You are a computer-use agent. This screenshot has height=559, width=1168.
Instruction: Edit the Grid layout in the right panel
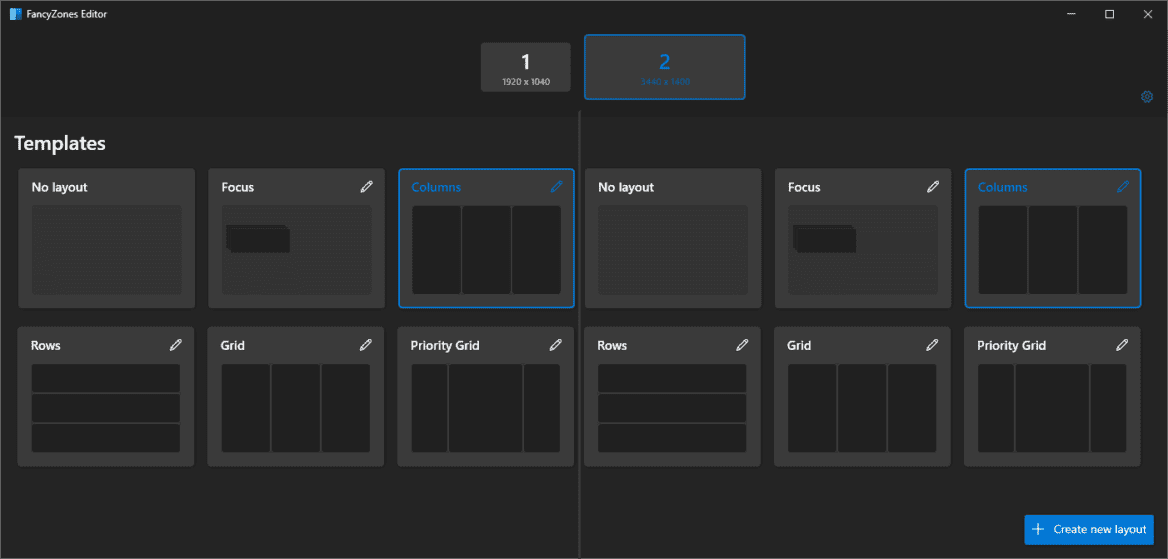(932, 345)
